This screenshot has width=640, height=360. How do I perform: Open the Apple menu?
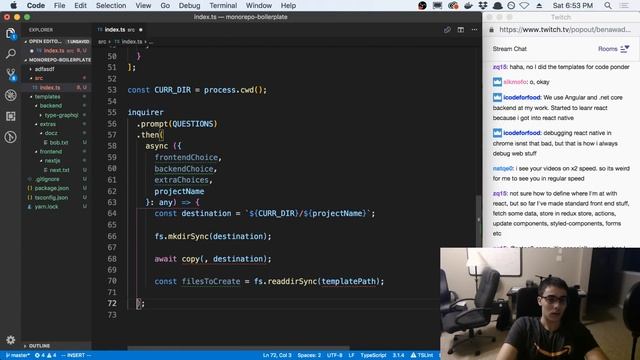tap(13, 5)
